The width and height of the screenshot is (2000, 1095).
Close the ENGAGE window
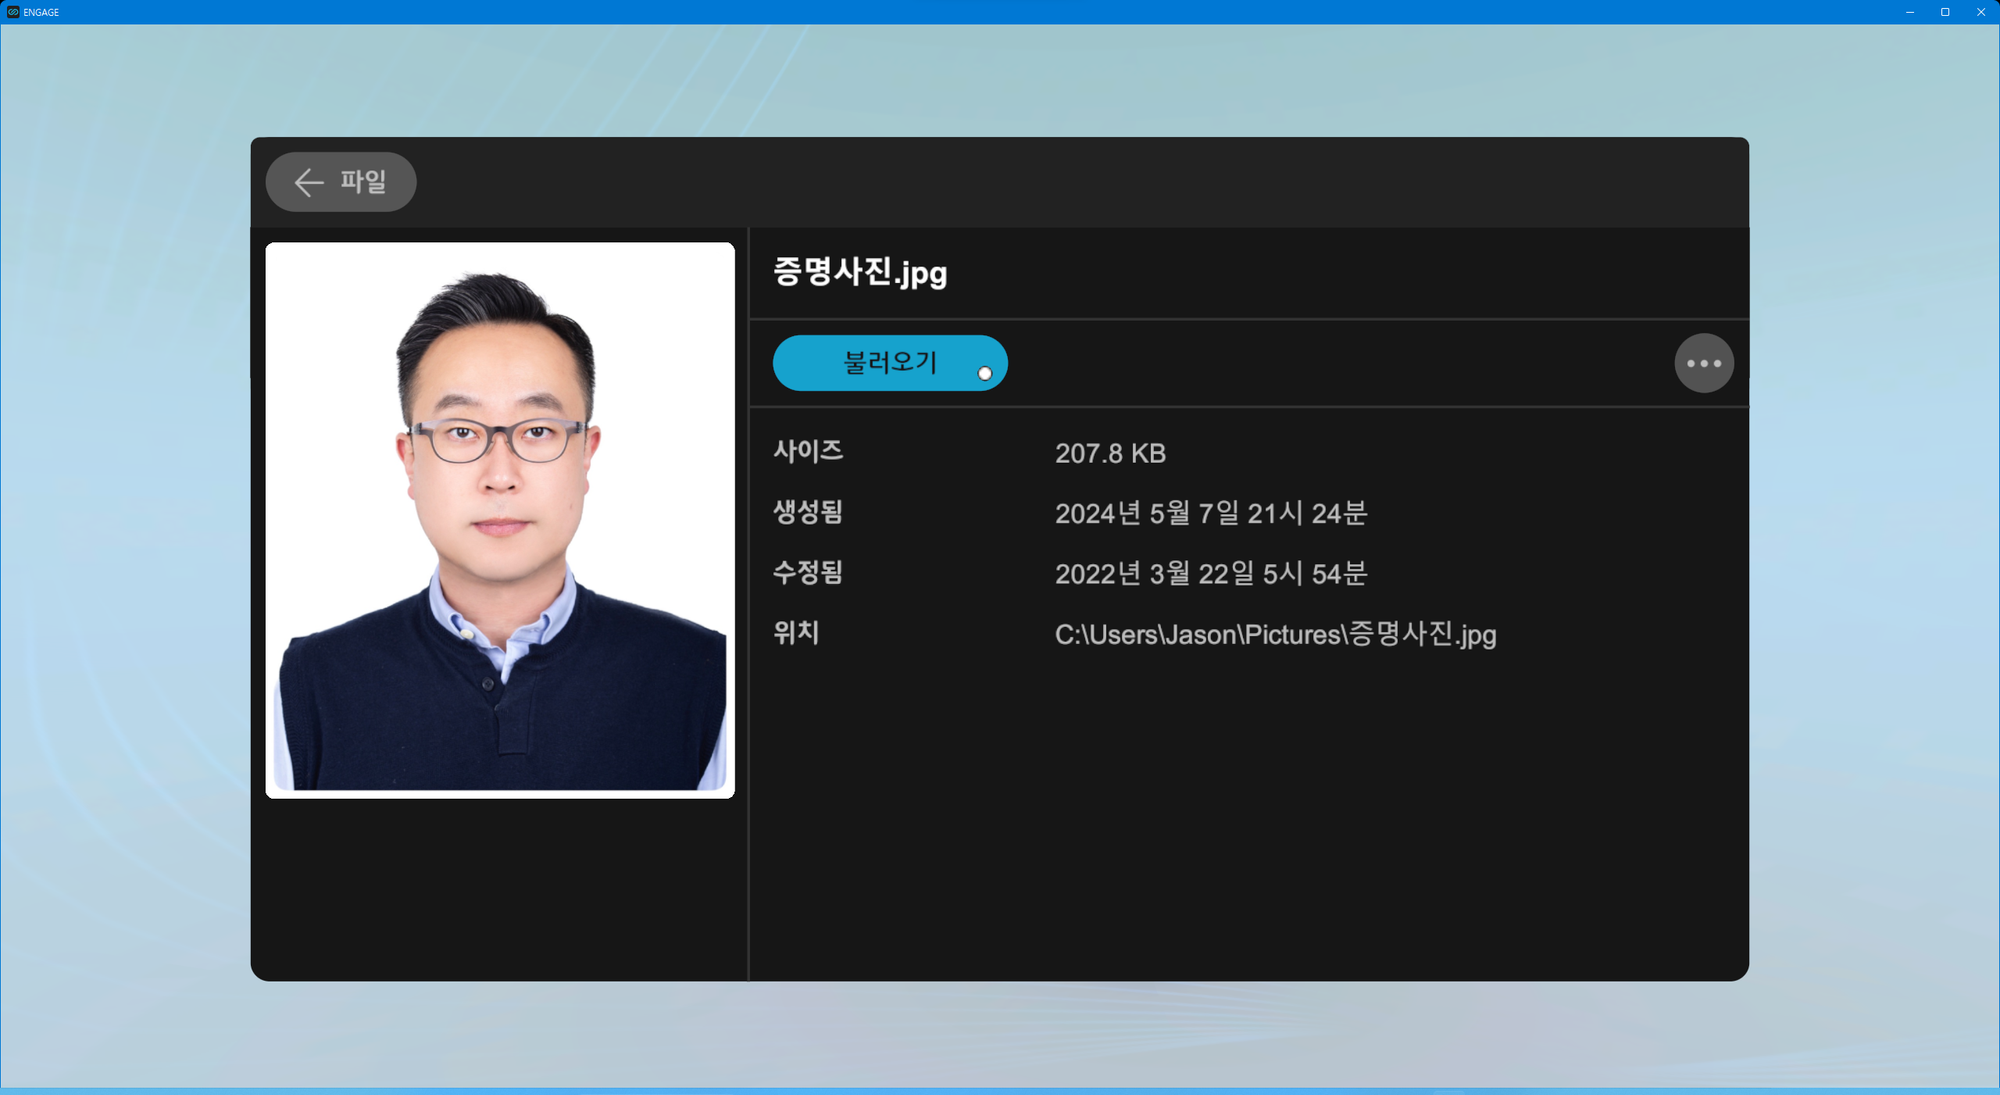pos(1980,12)
